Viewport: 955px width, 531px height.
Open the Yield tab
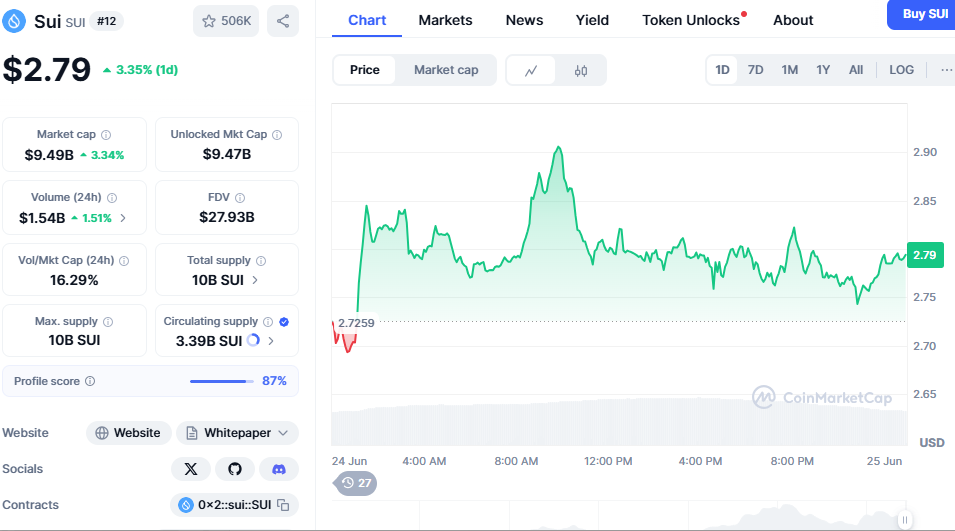pos(592,20)
